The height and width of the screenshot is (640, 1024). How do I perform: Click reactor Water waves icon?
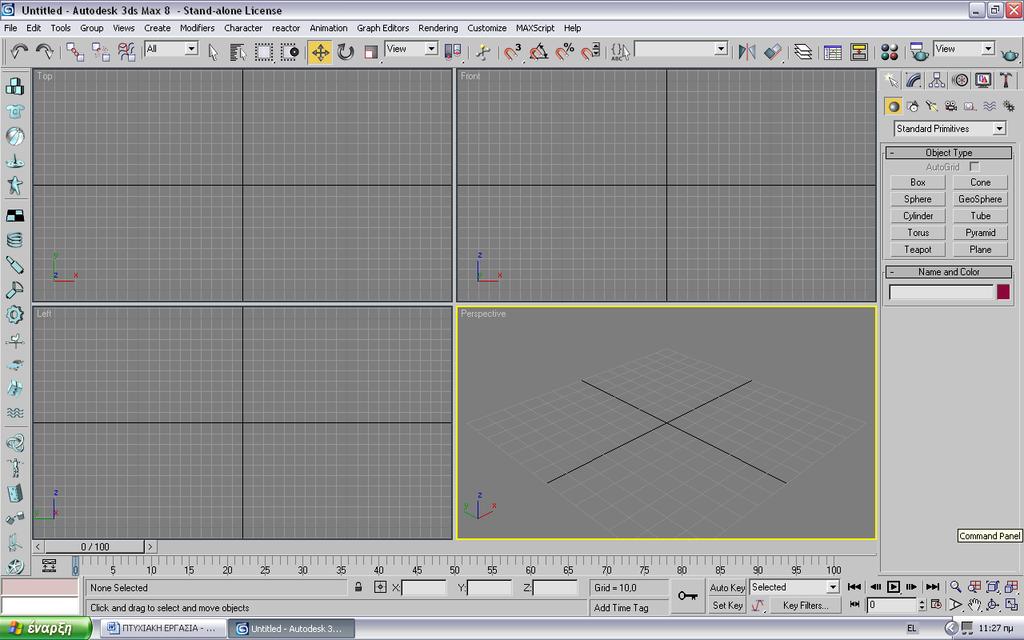click(14, 413)
